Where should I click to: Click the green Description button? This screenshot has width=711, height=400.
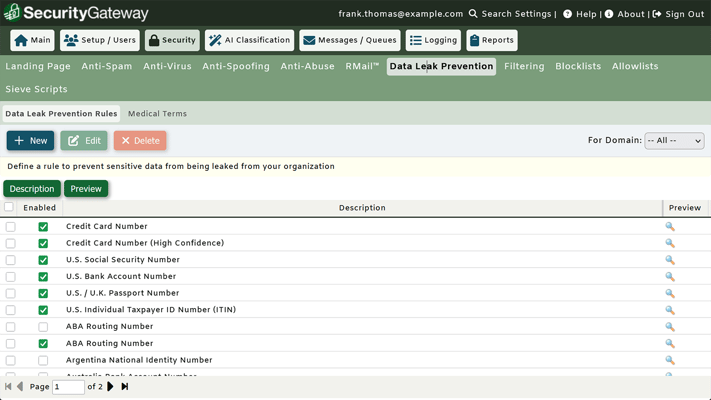32,189
